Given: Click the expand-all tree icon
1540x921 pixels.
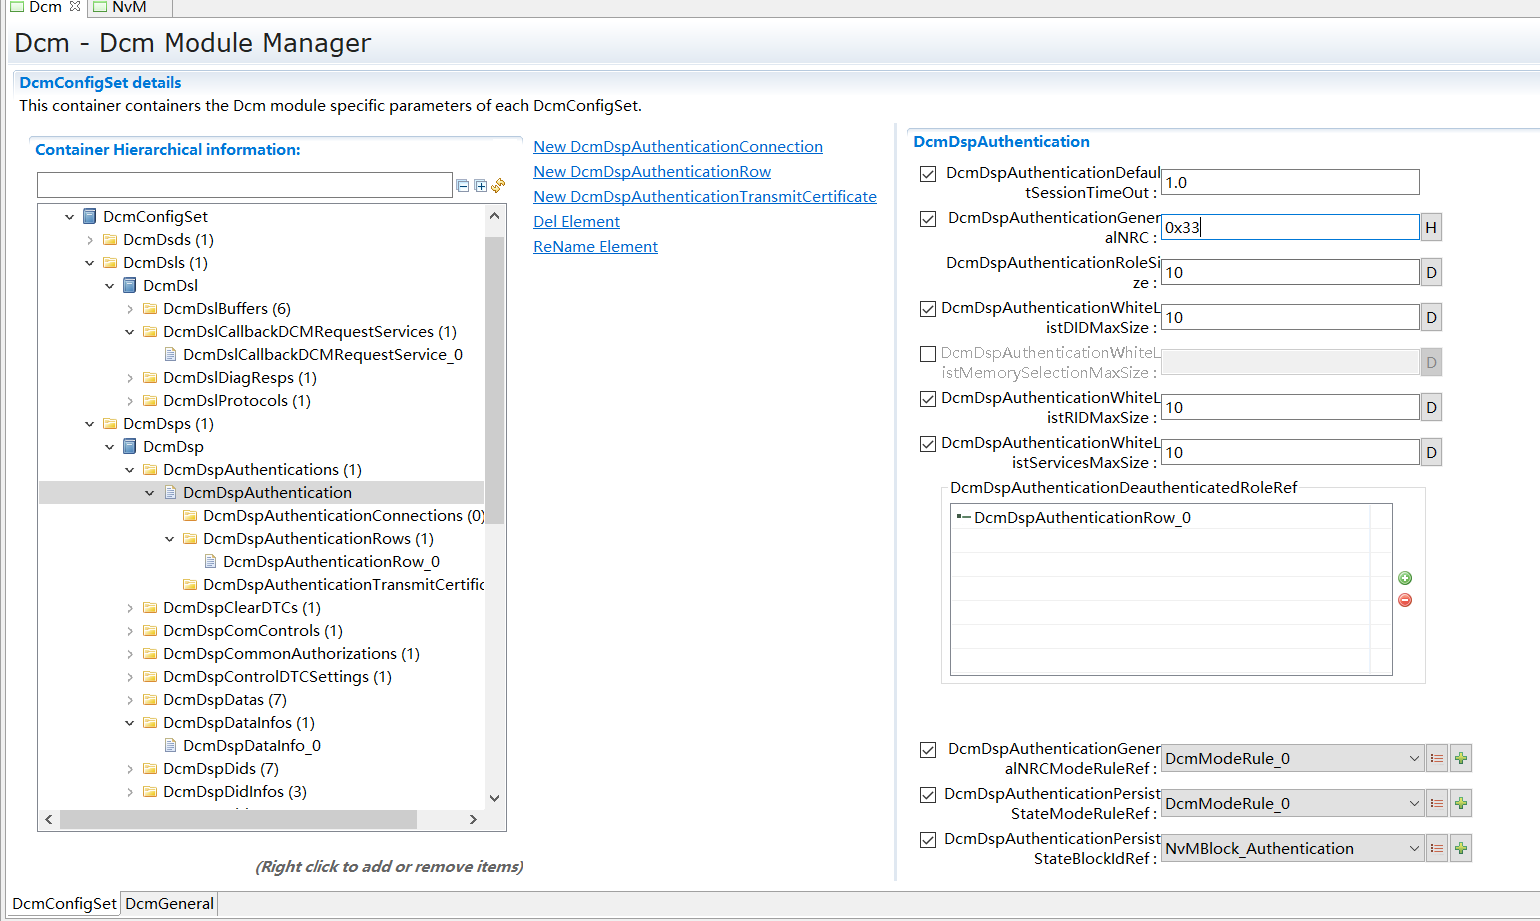Looking at the screenshot, I should tap(480, 185).
